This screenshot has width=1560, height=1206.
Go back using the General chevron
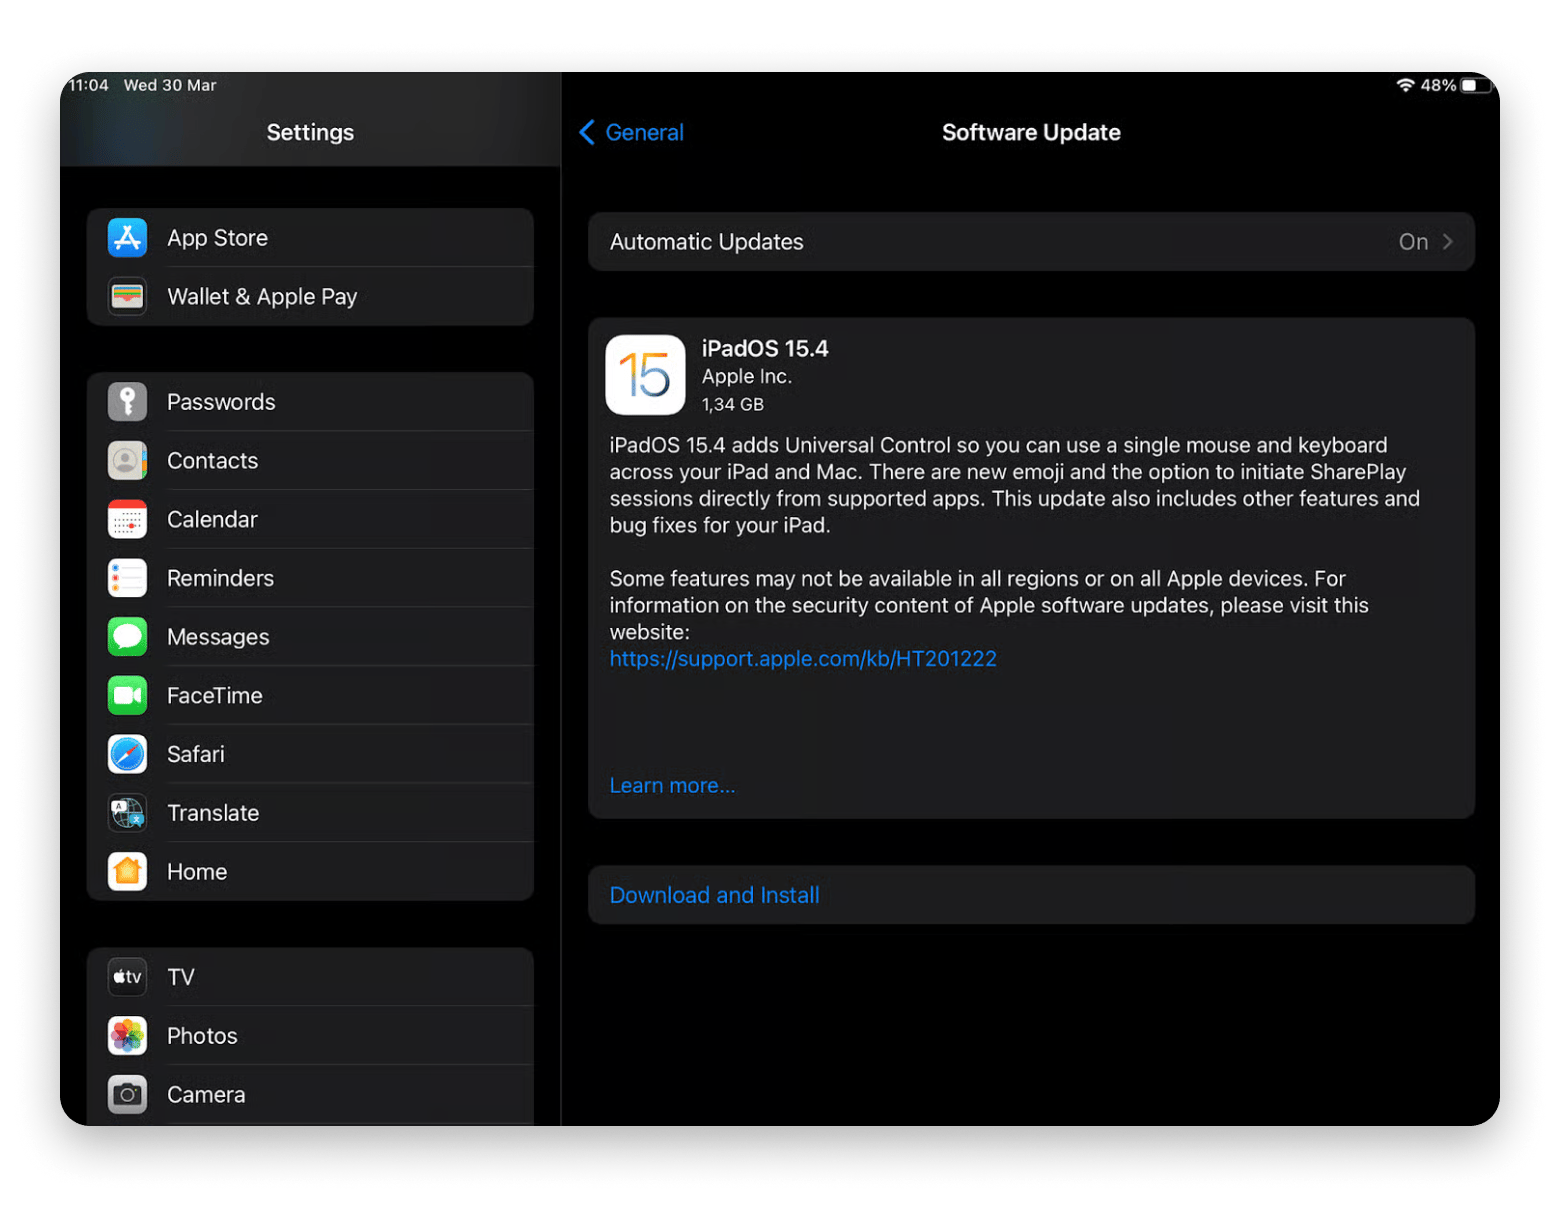point(587,132)
